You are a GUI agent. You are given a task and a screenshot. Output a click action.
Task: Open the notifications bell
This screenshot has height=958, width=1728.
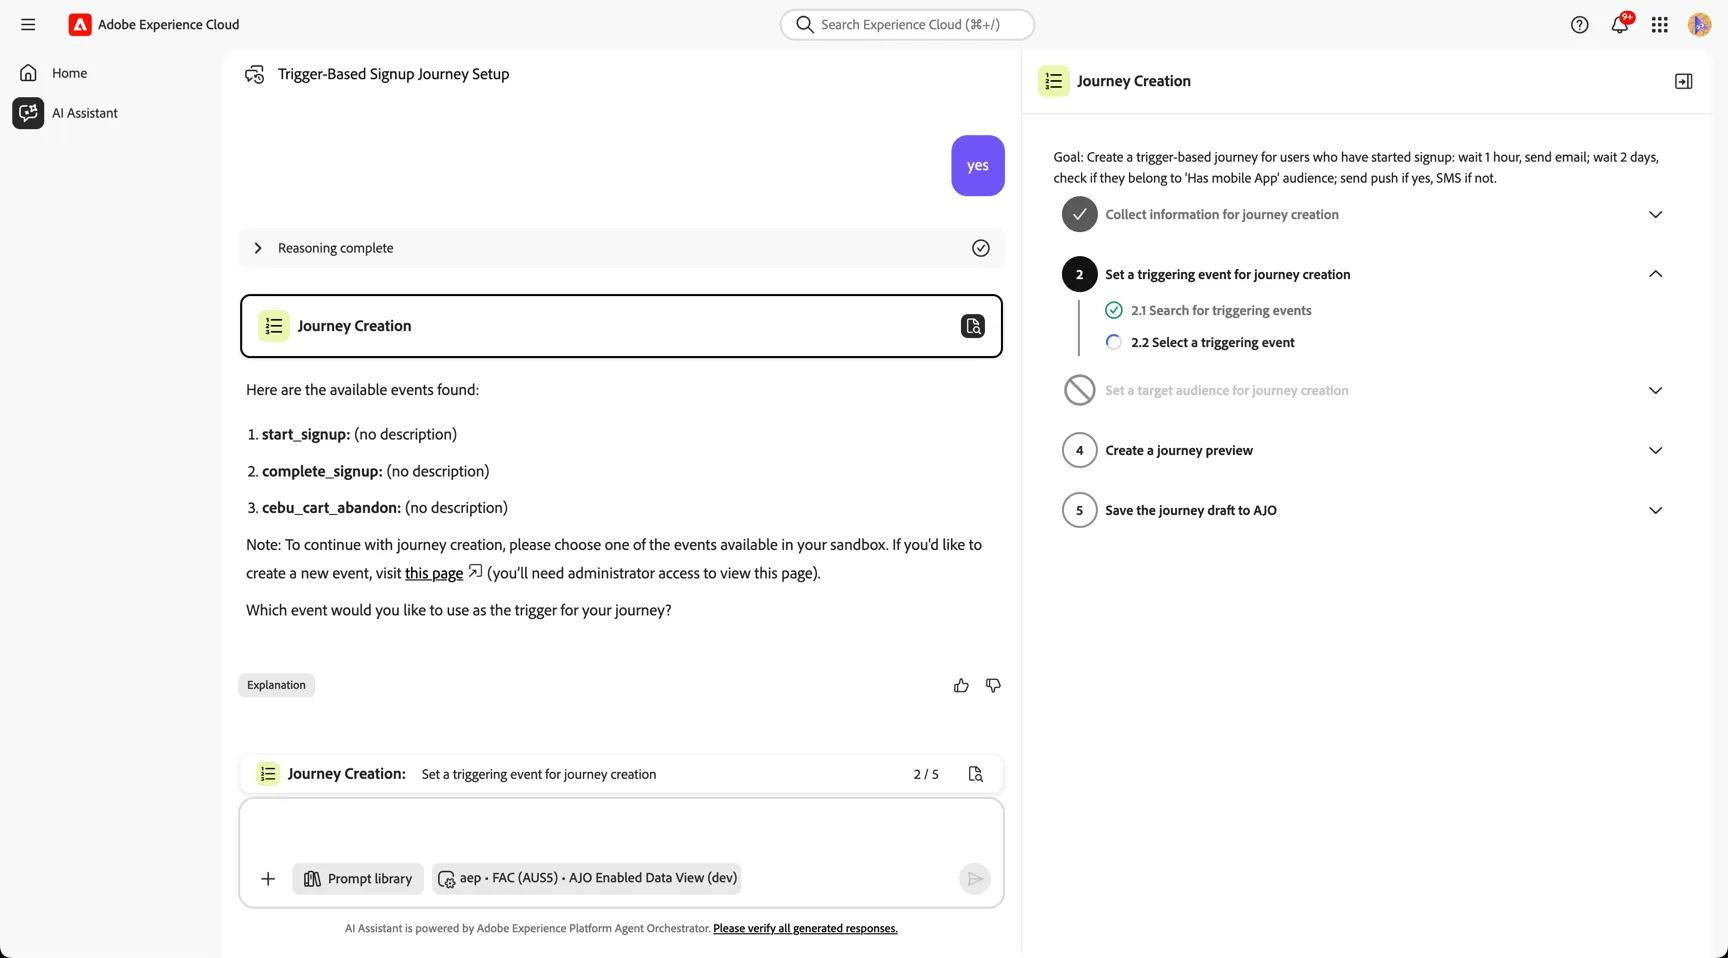tap(1620, 24)
